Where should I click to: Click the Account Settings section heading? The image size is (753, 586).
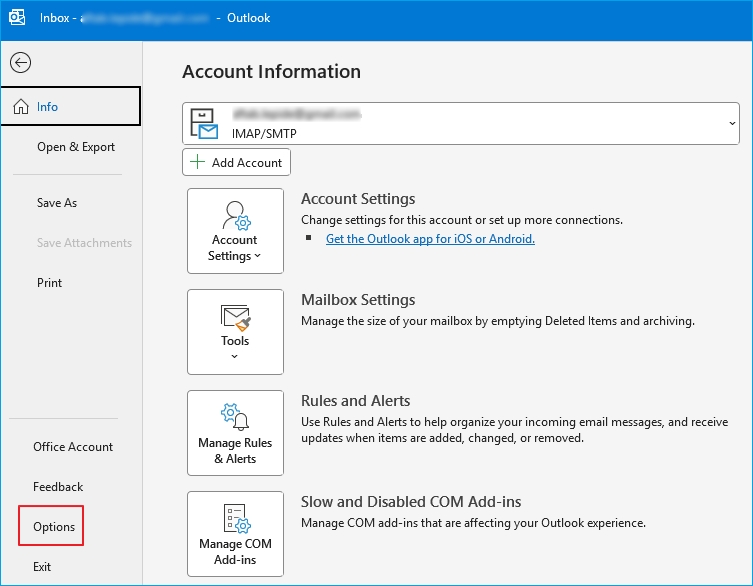click(358, 199)
